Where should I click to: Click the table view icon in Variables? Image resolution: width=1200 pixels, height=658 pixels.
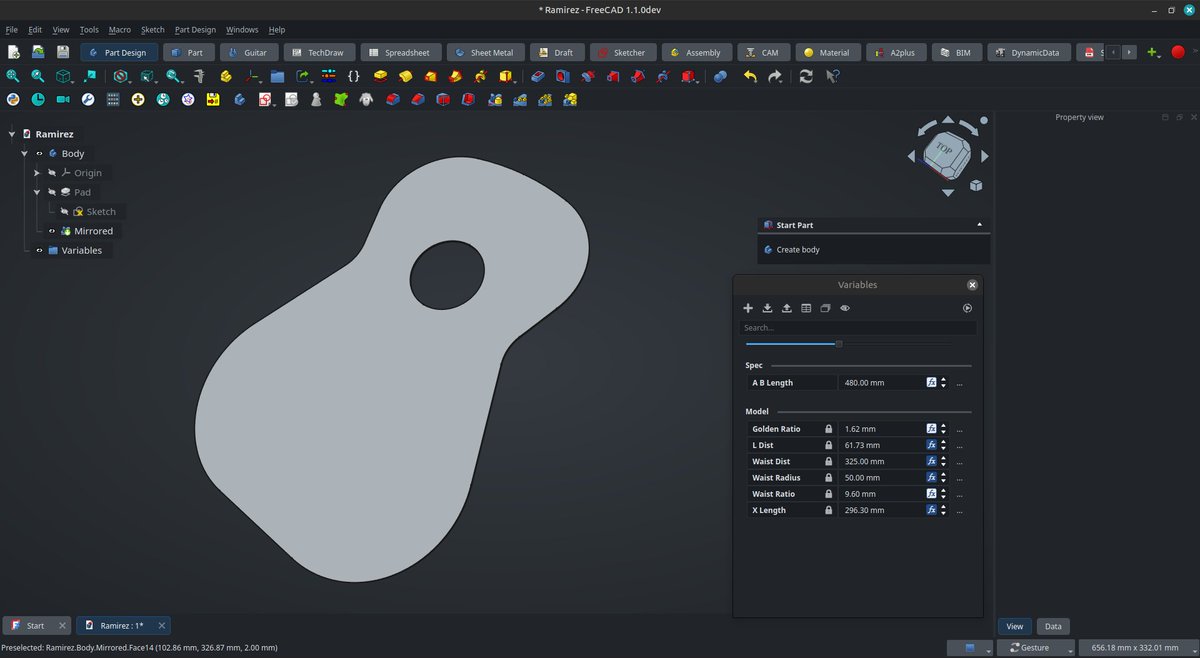(x=806, y=308)
